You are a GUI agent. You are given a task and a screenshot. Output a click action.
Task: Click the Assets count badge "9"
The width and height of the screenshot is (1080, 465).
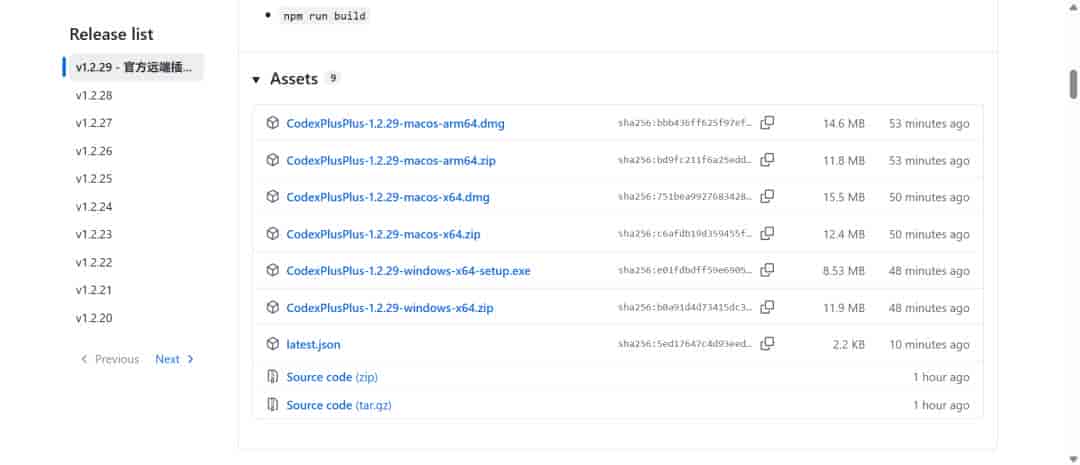point(333,79)
